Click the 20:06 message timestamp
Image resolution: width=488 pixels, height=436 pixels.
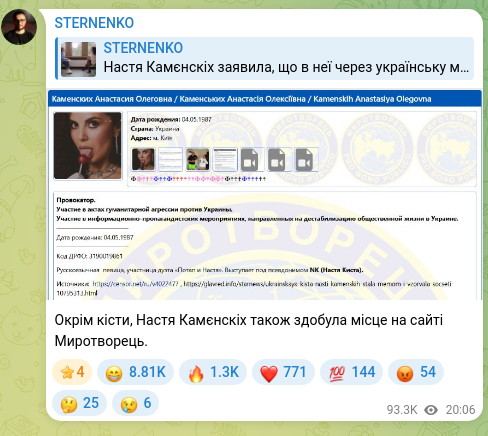[460, 410]
